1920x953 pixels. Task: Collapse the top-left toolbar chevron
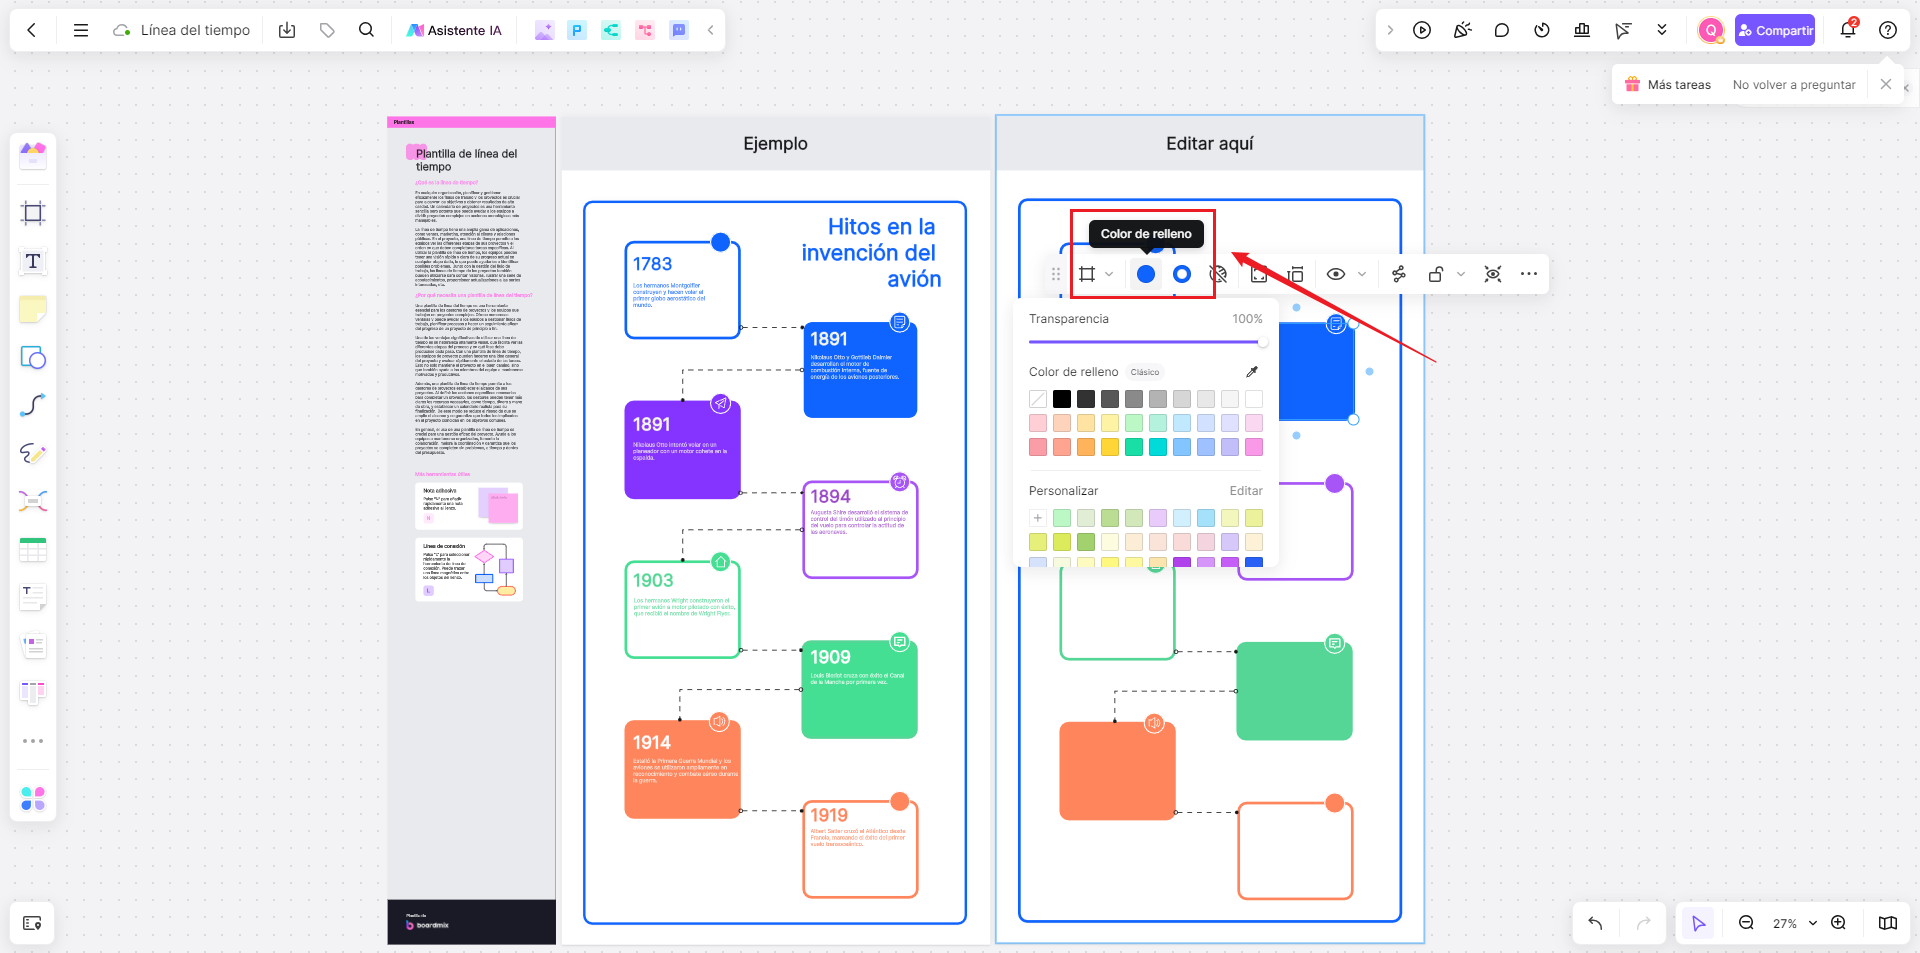[711, 30]
